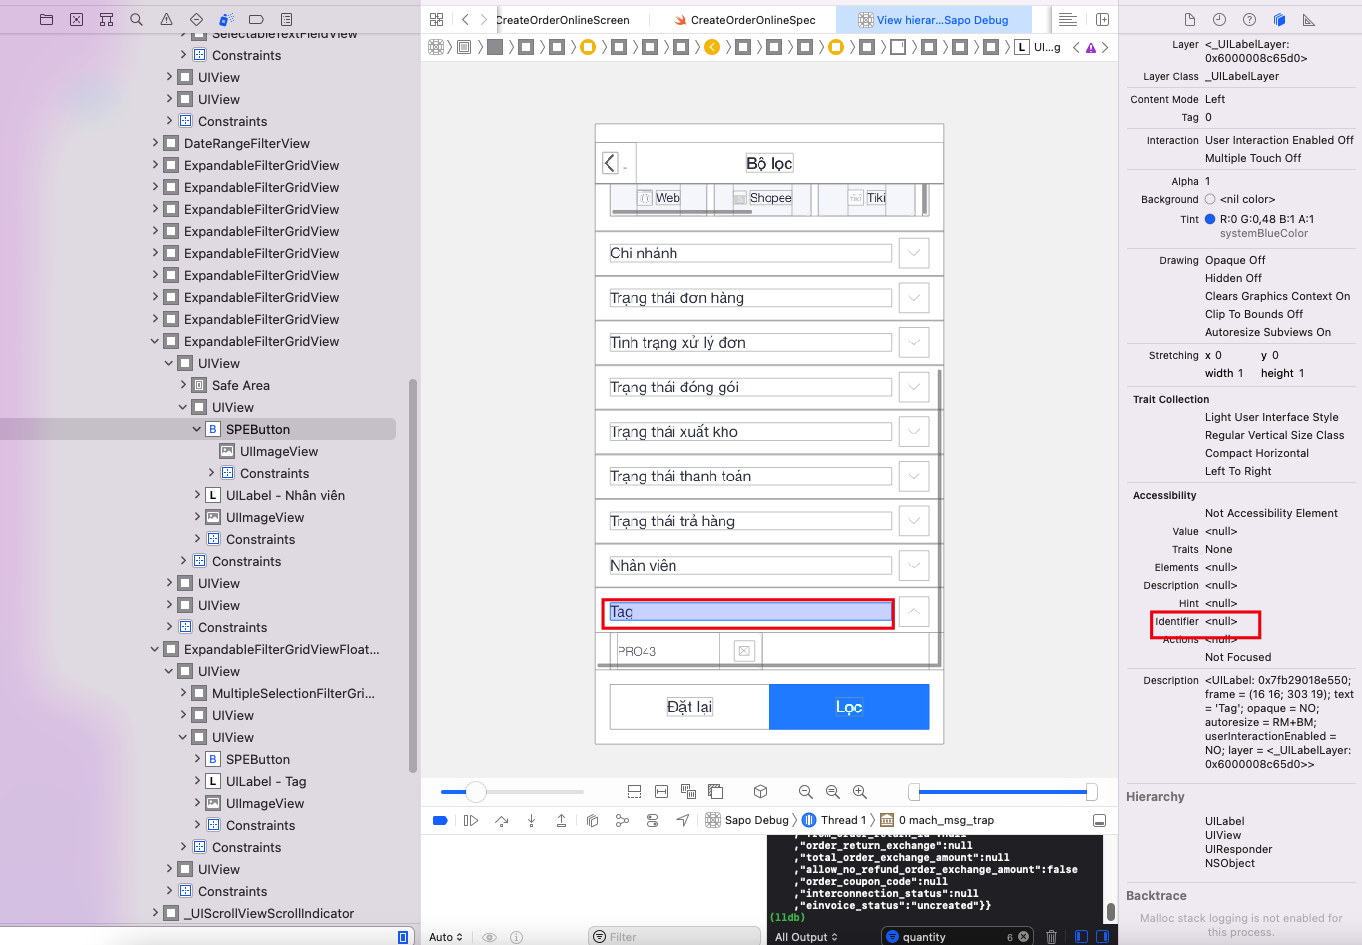Click the Đặt lại button in canvas
Image resolution: width=1362 pixels, height=945 pixels.
click(690, 707)
